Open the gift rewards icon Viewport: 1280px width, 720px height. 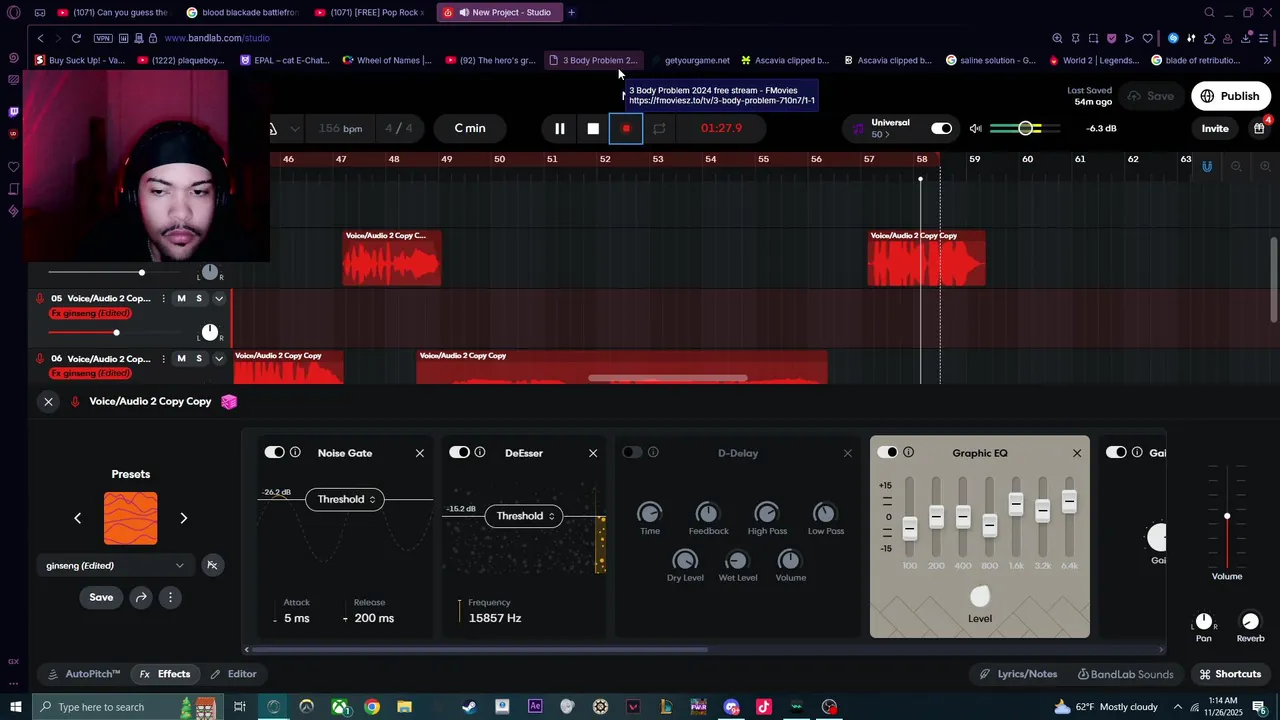click(x=1260, y=128)
